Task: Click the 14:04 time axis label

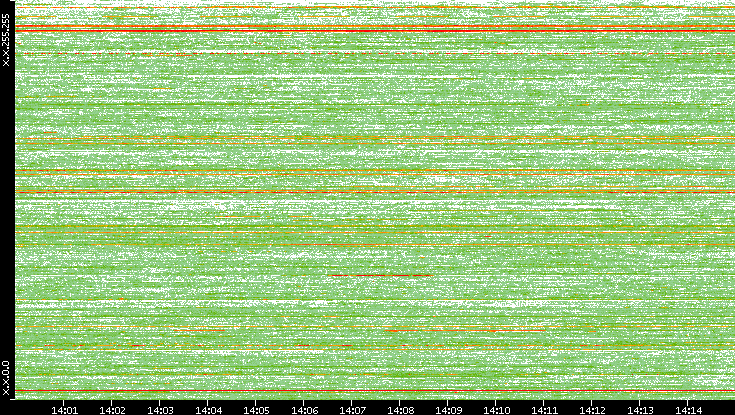Action: coord(208,410)
